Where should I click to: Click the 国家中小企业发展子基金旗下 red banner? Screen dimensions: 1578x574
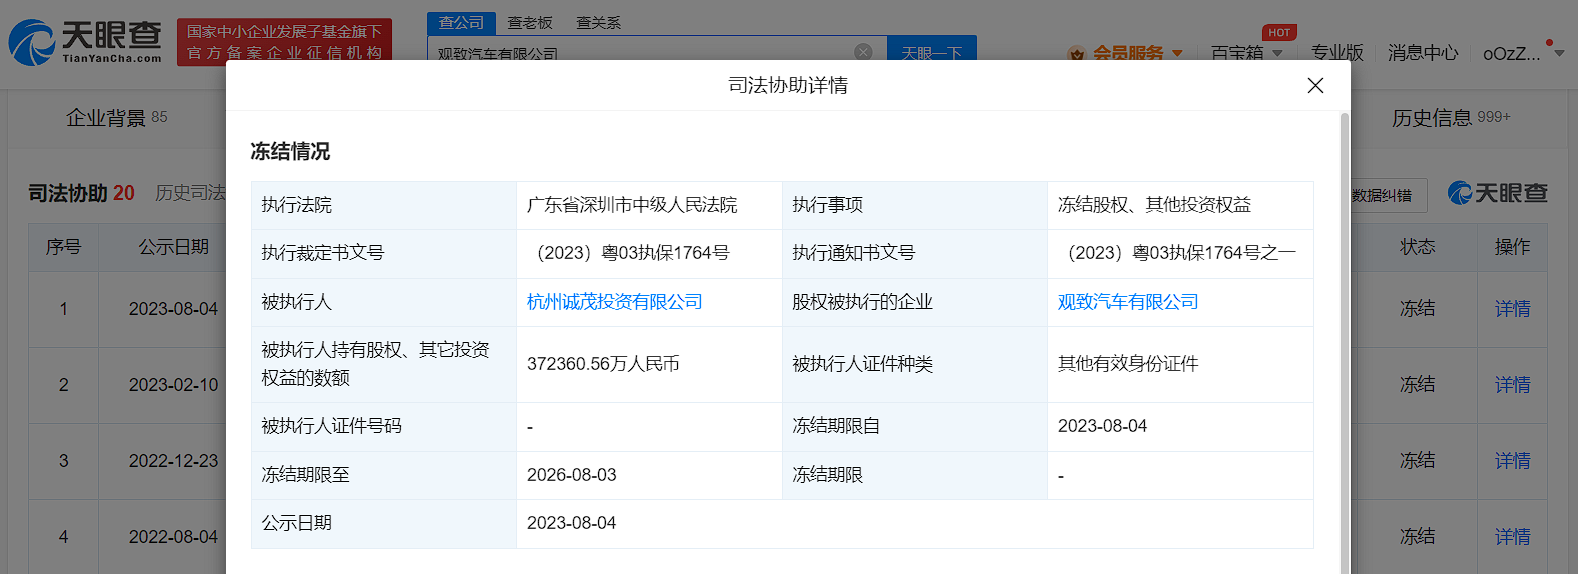tap(284, 42)
